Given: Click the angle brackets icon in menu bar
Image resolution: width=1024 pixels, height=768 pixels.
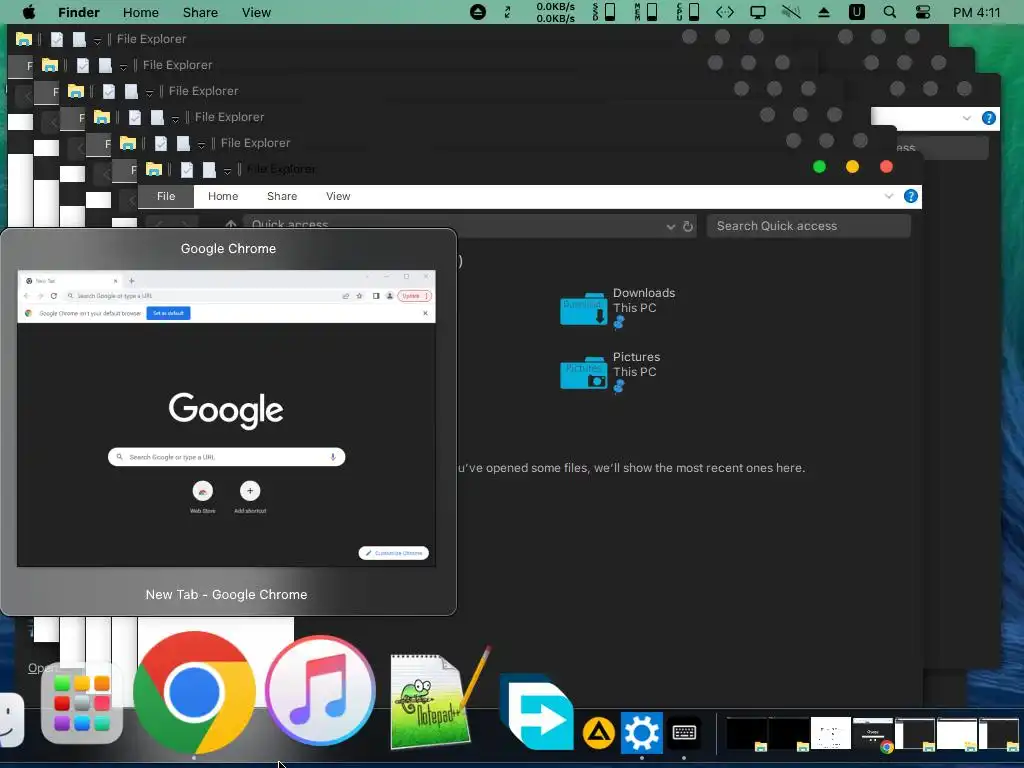Looking at the screenshot, I should point(725,12).
